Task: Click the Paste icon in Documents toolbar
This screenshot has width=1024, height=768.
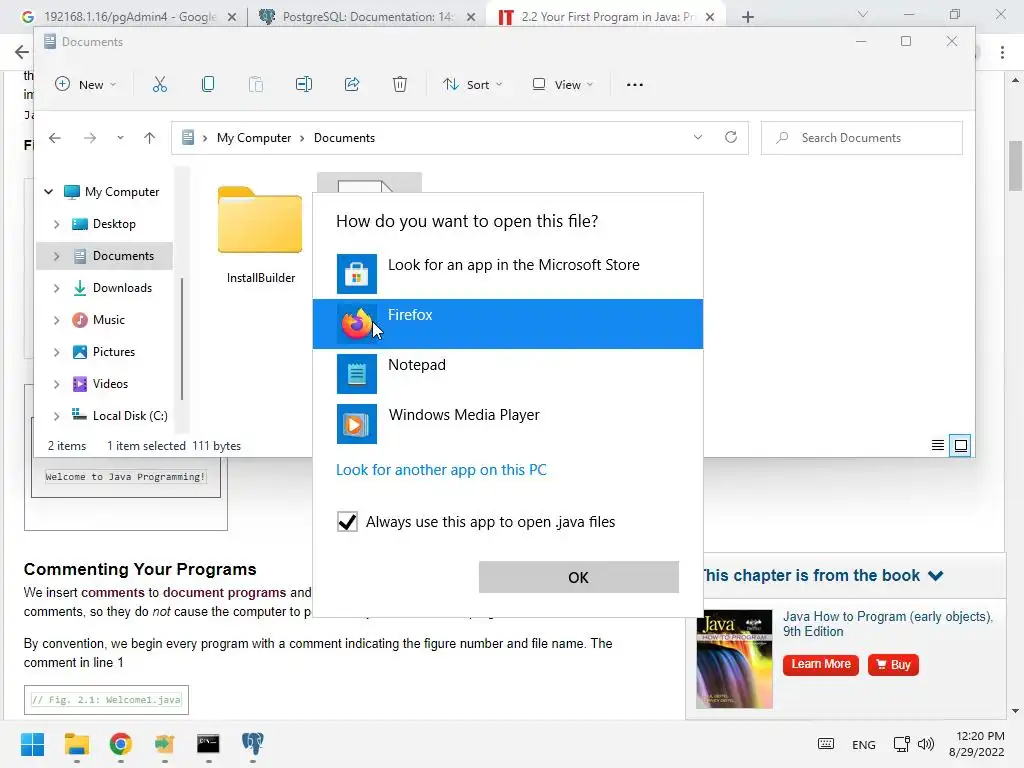Action: click(256, 84)
